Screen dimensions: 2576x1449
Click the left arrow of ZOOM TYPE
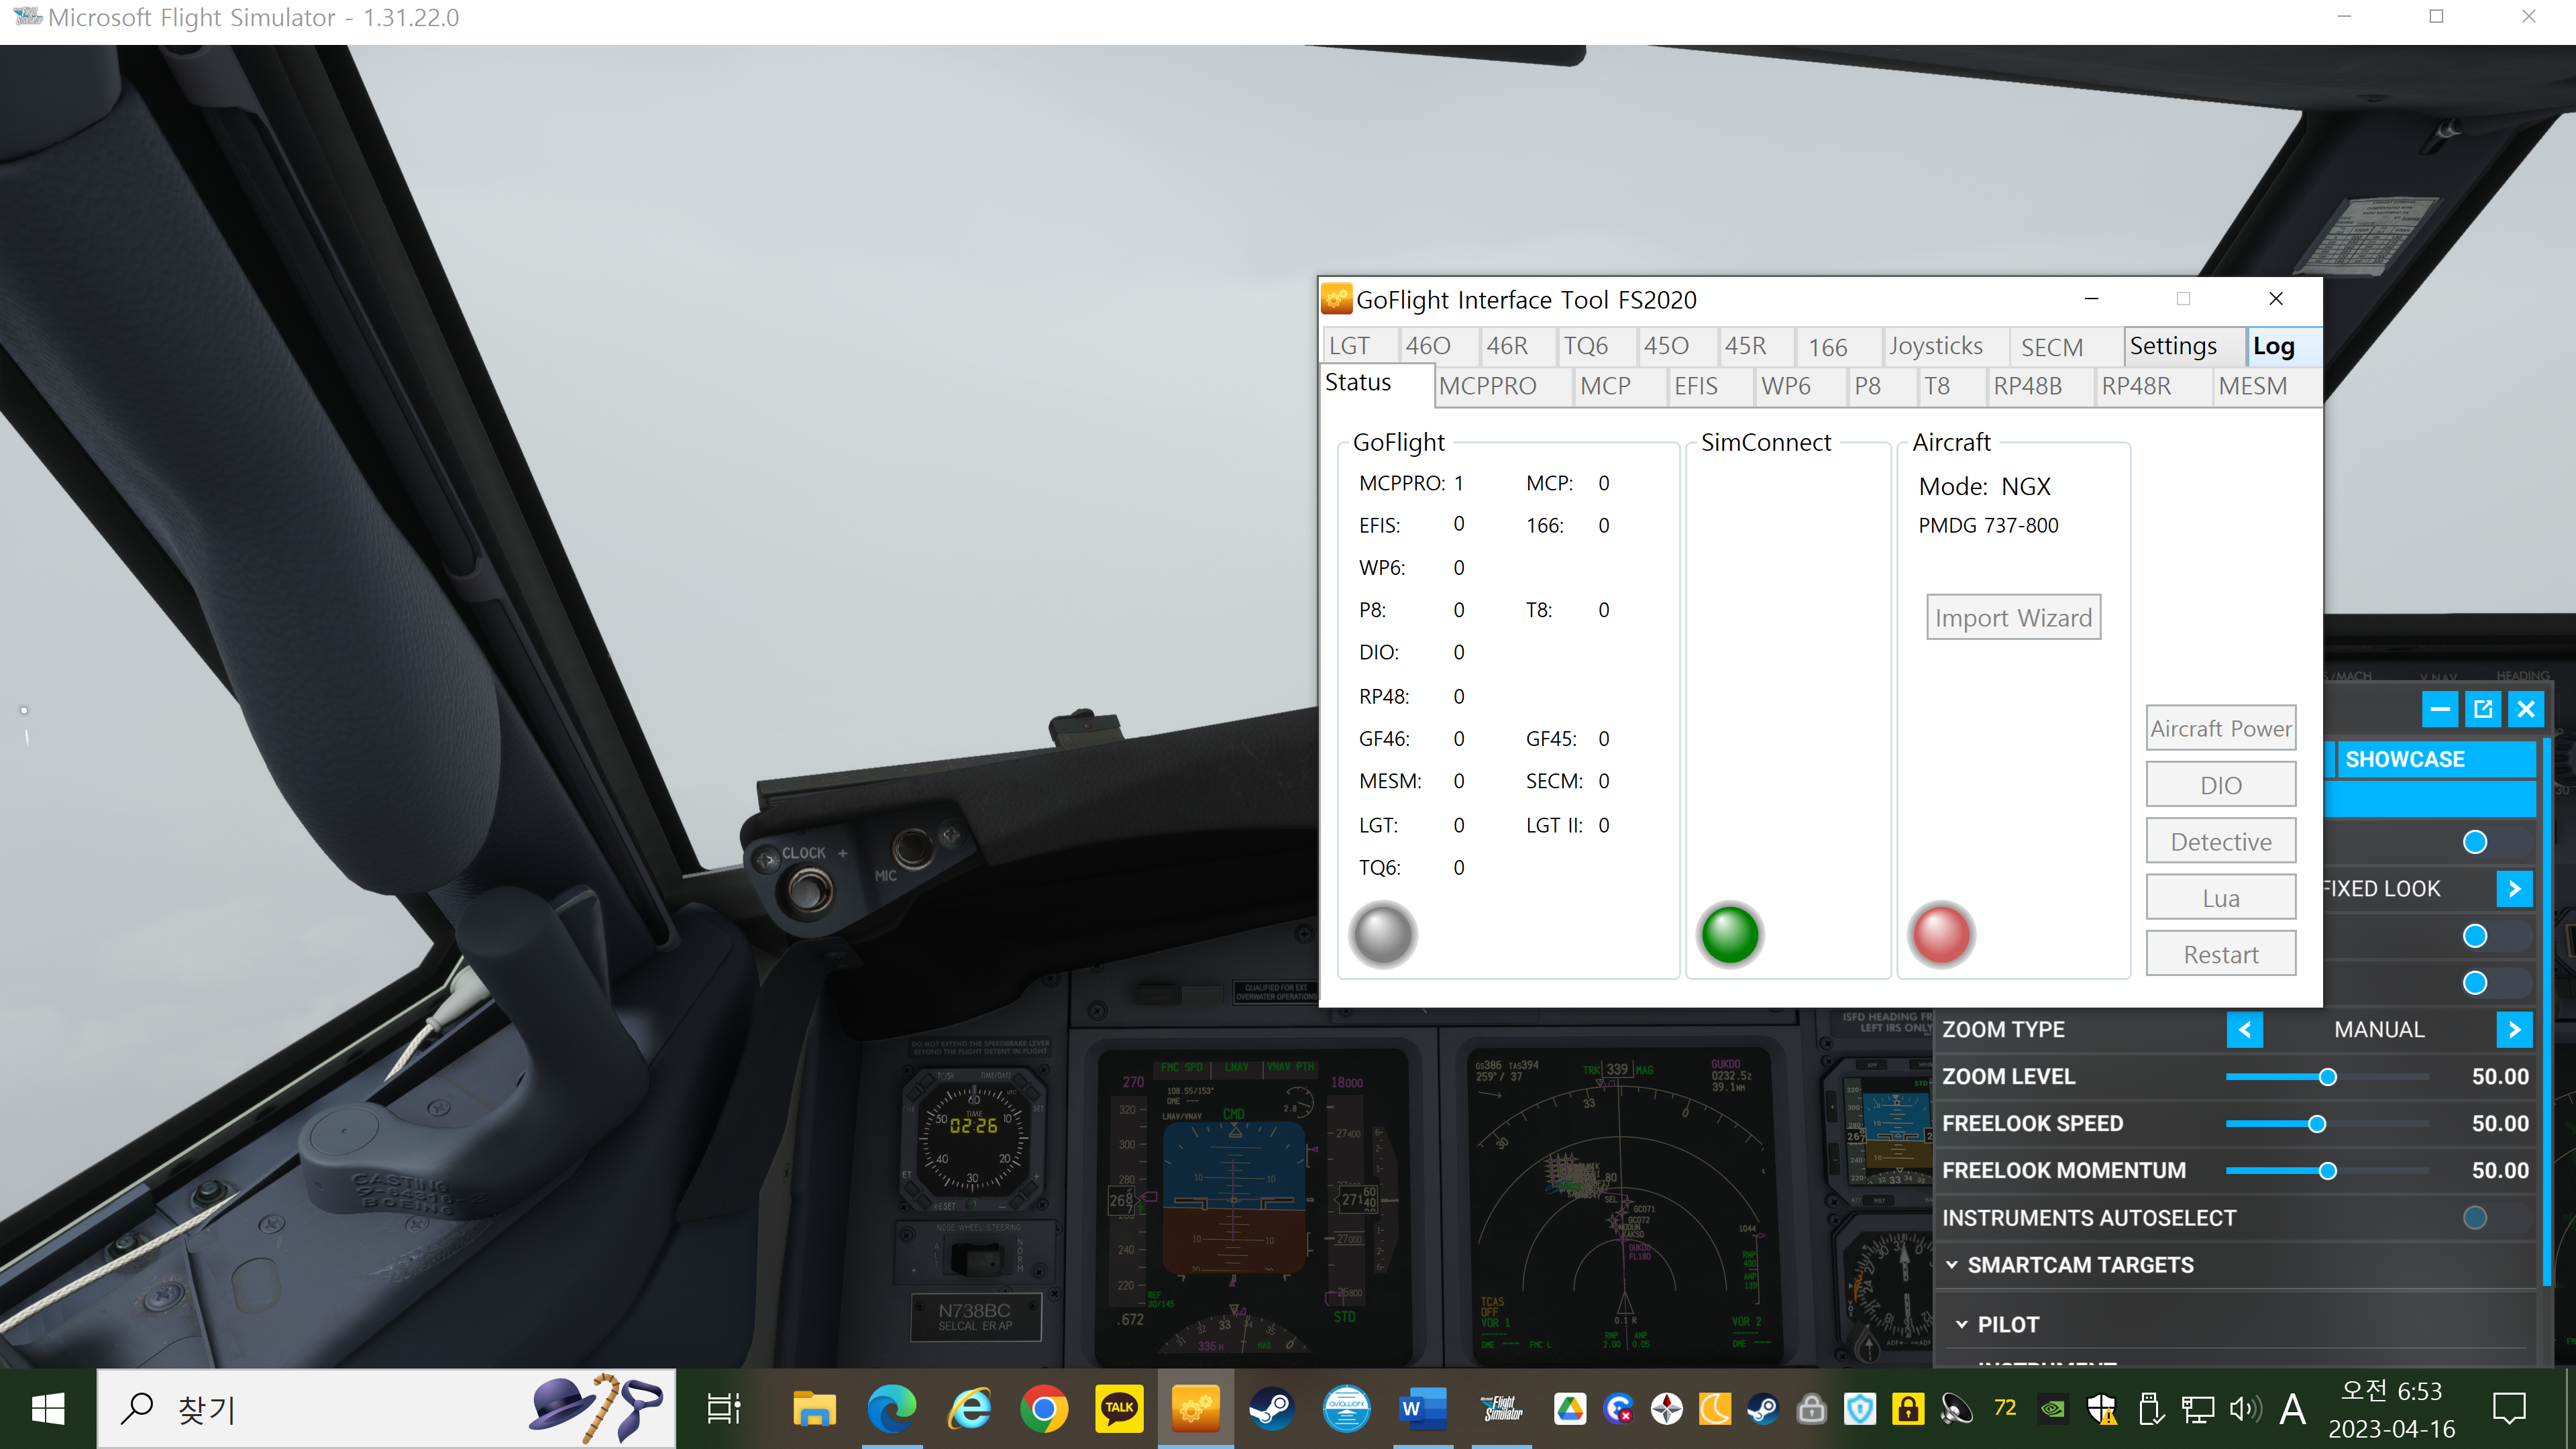2244,1030
